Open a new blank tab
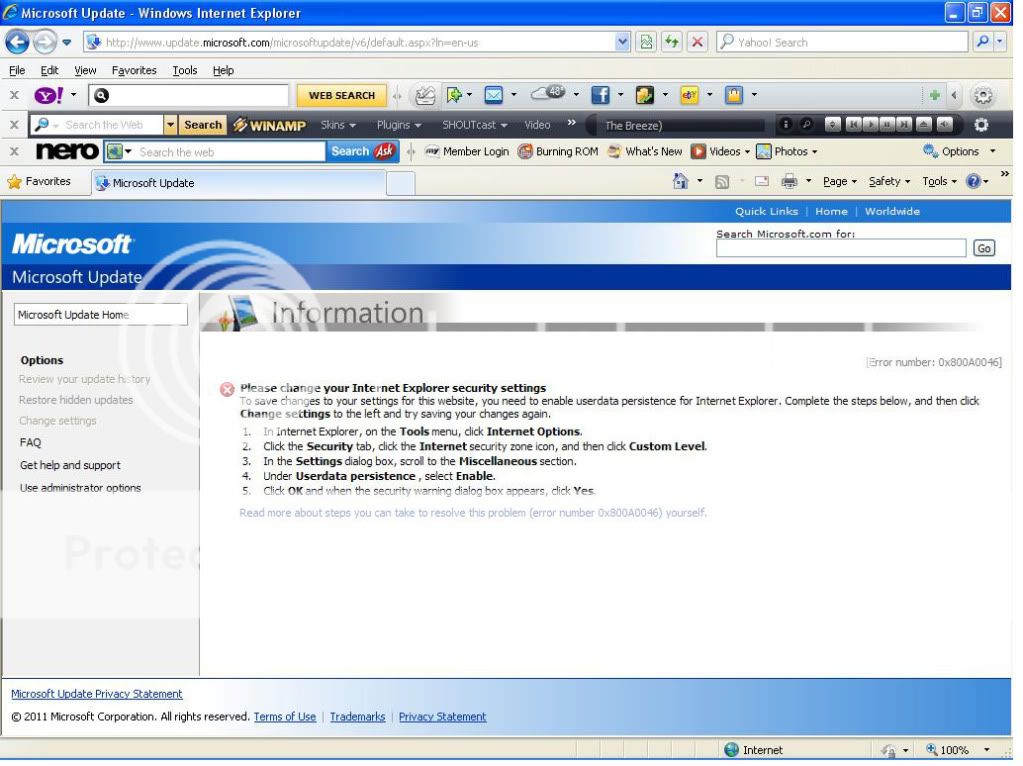Viewport: 1023px width, 766px height. coord(401,183)
